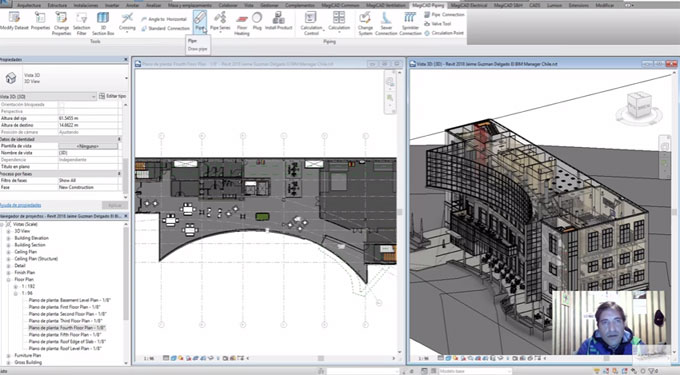Select the Roof Edge of Slab view
The height and width of the screenshot is (375, 680).
pos(67,342)
